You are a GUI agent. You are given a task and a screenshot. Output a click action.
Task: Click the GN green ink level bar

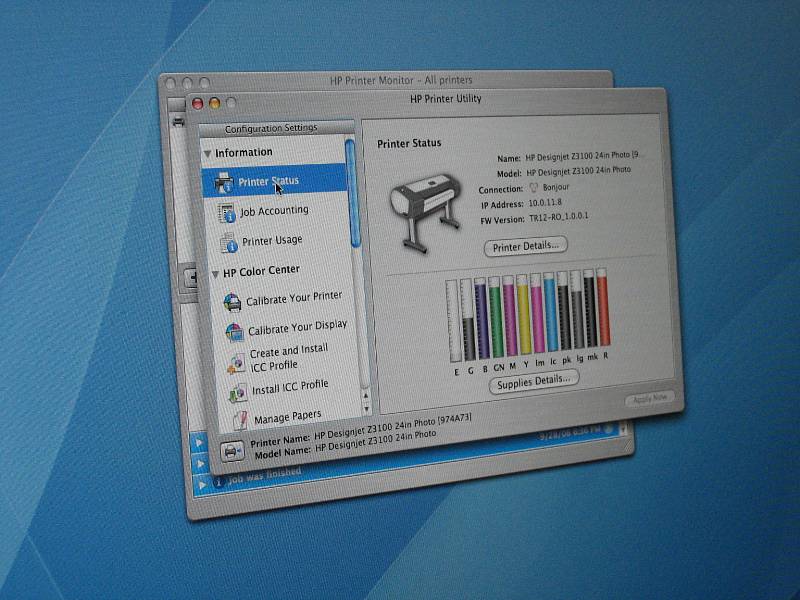495,317
